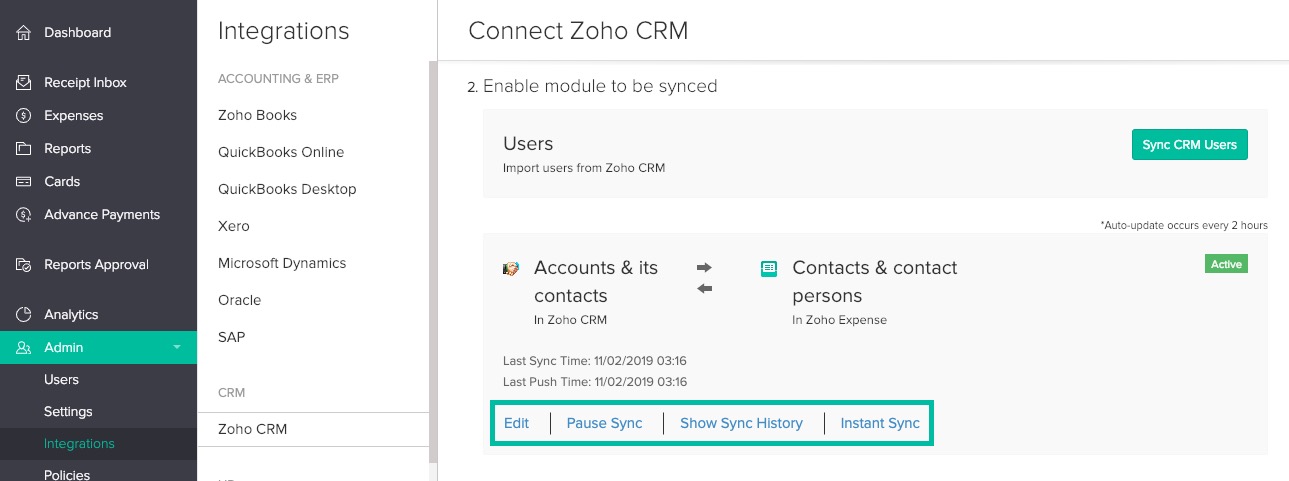This screenshot has width=1289, height=481.
Task: Click the Receipt Inbox icon
Action: (24, 83)
